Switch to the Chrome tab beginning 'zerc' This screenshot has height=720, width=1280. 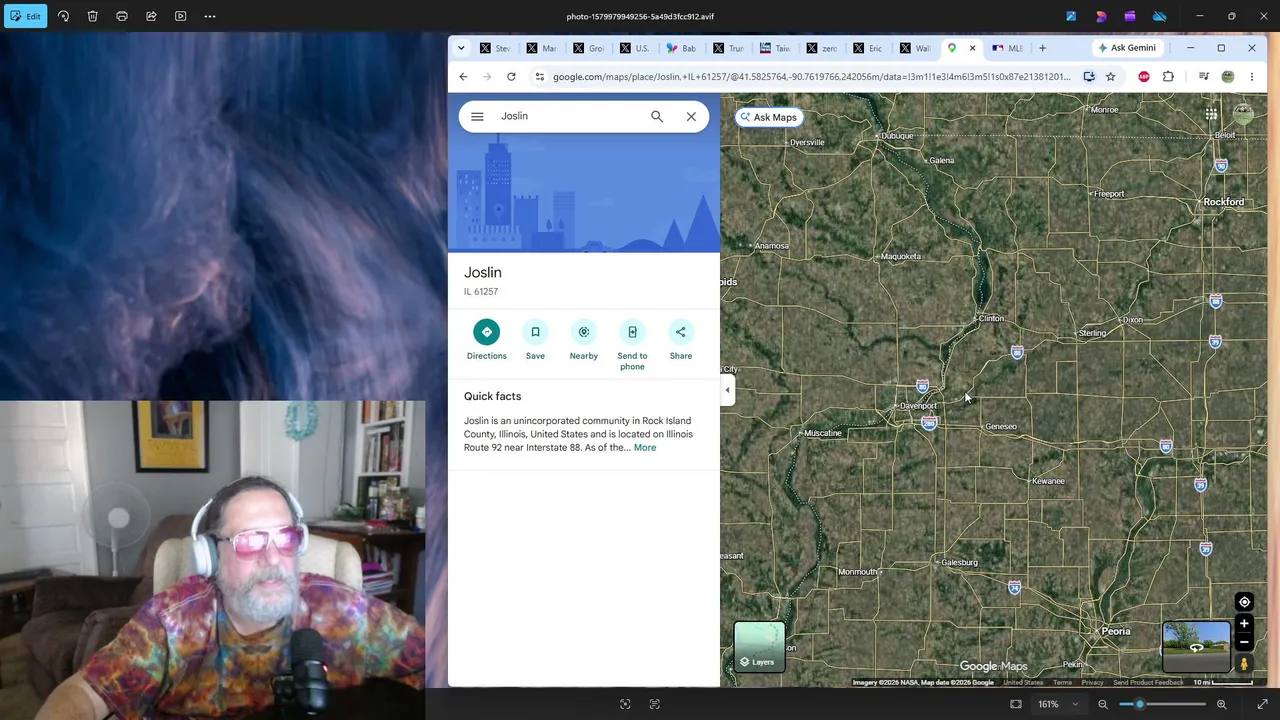pyautogui.click(x=821, y=48)
